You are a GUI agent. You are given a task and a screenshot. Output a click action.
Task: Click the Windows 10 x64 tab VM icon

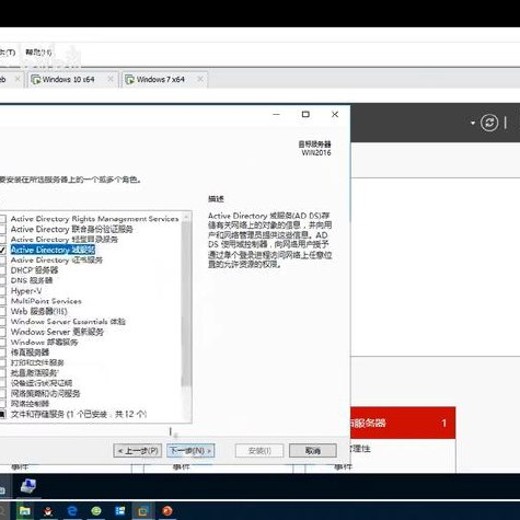click(36, 79)
